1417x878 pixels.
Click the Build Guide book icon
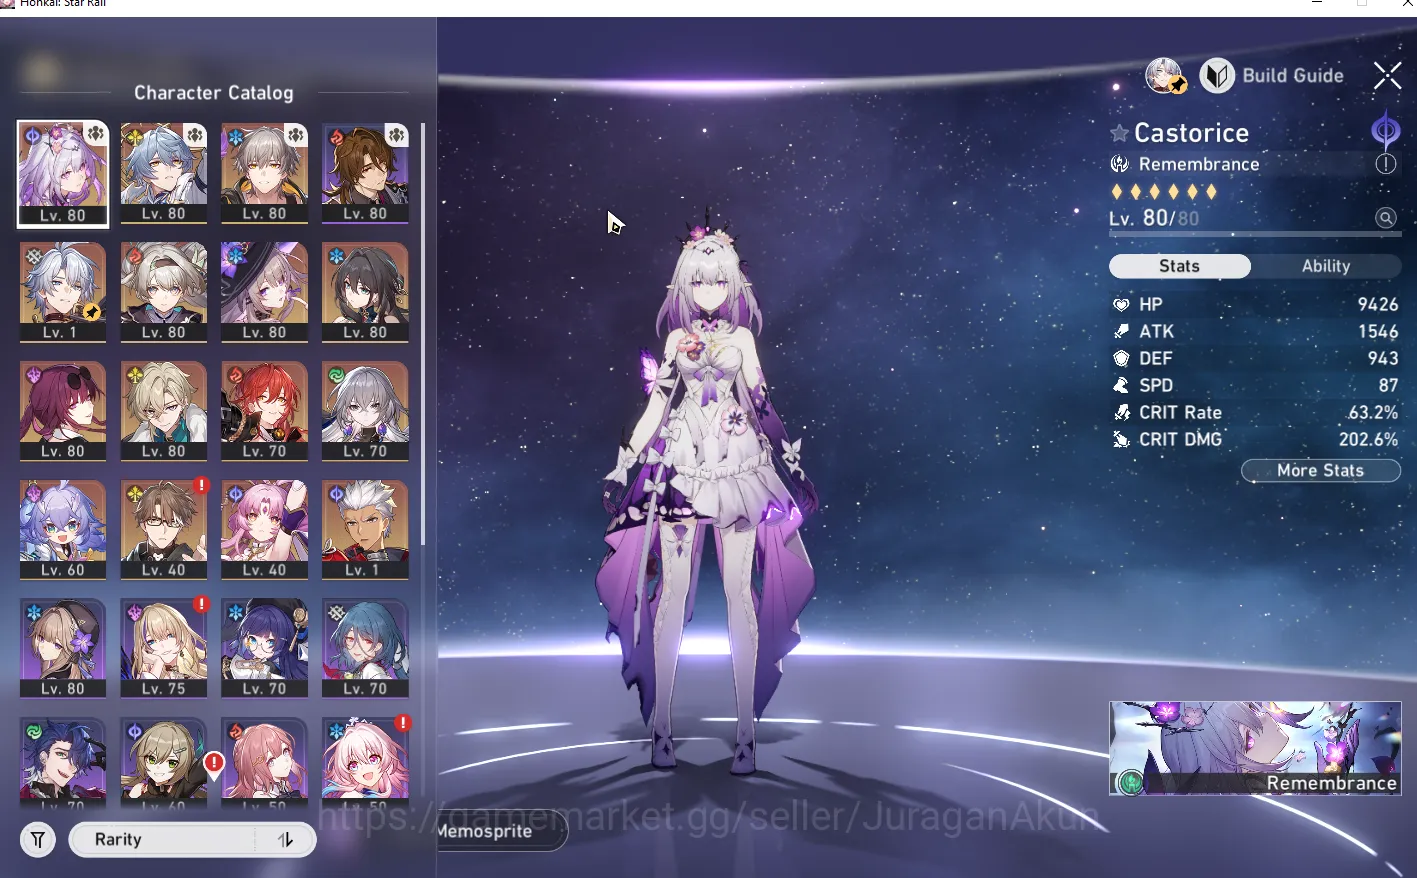click(x=1217, y=75)
